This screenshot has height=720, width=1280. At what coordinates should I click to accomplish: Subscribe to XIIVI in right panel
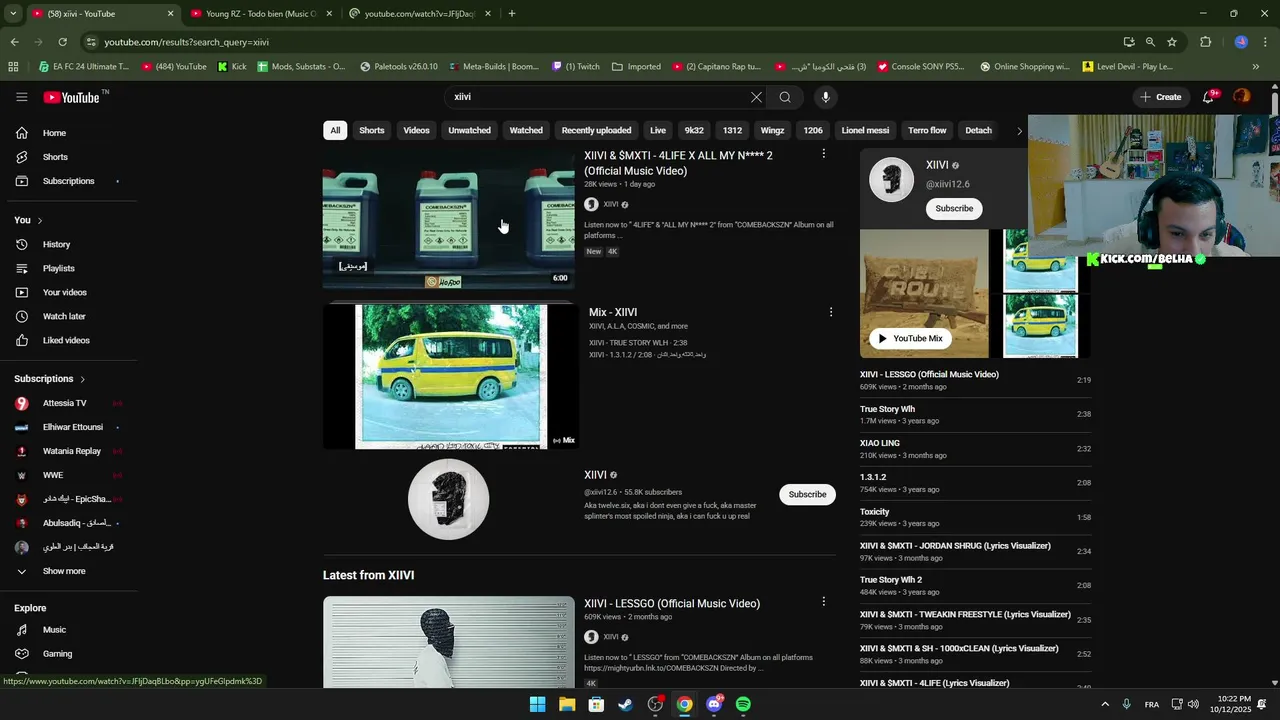pyautogui.click(x=954, y=208)
